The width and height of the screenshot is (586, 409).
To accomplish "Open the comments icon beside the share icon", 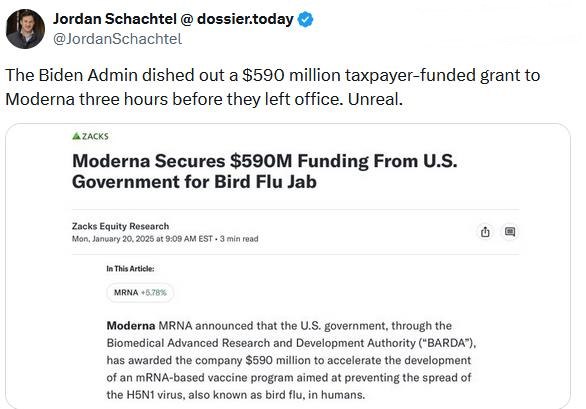I will point(510,232).
